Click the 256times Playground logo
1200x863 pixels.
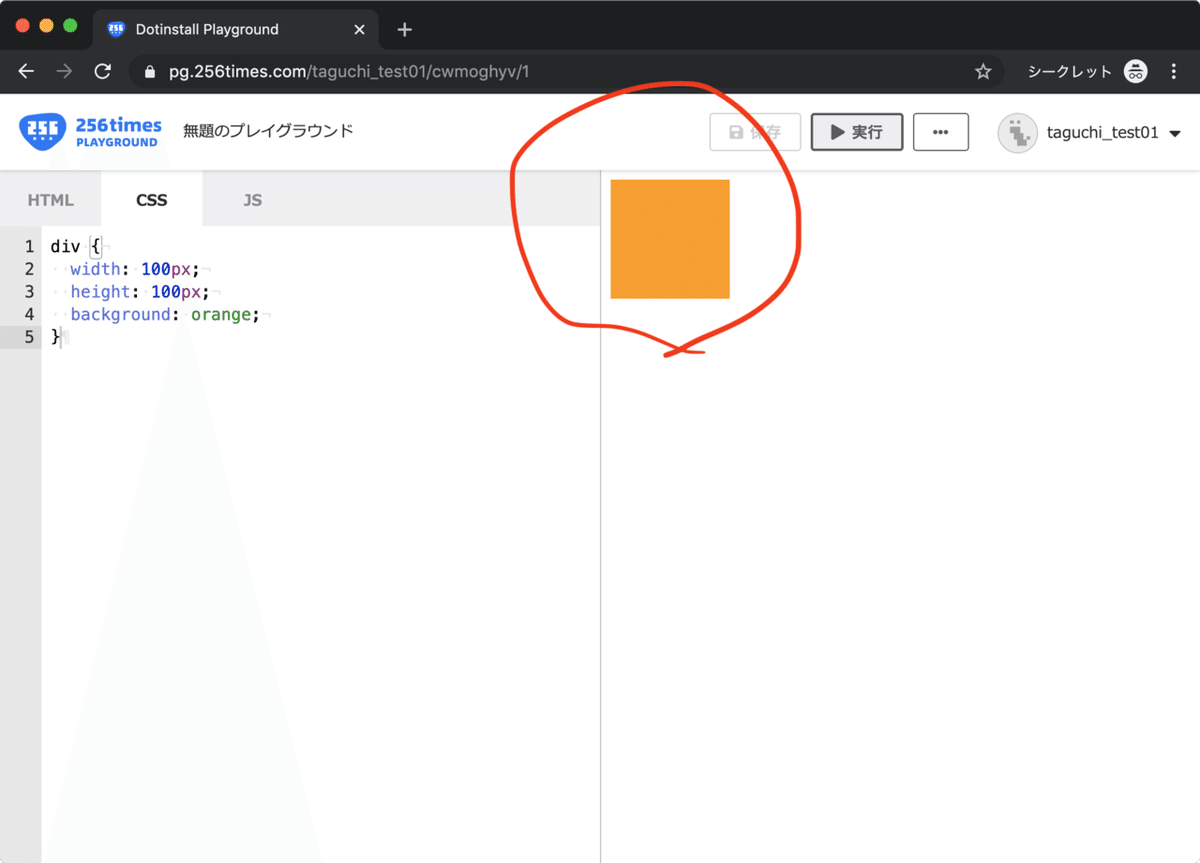(90, 132)
